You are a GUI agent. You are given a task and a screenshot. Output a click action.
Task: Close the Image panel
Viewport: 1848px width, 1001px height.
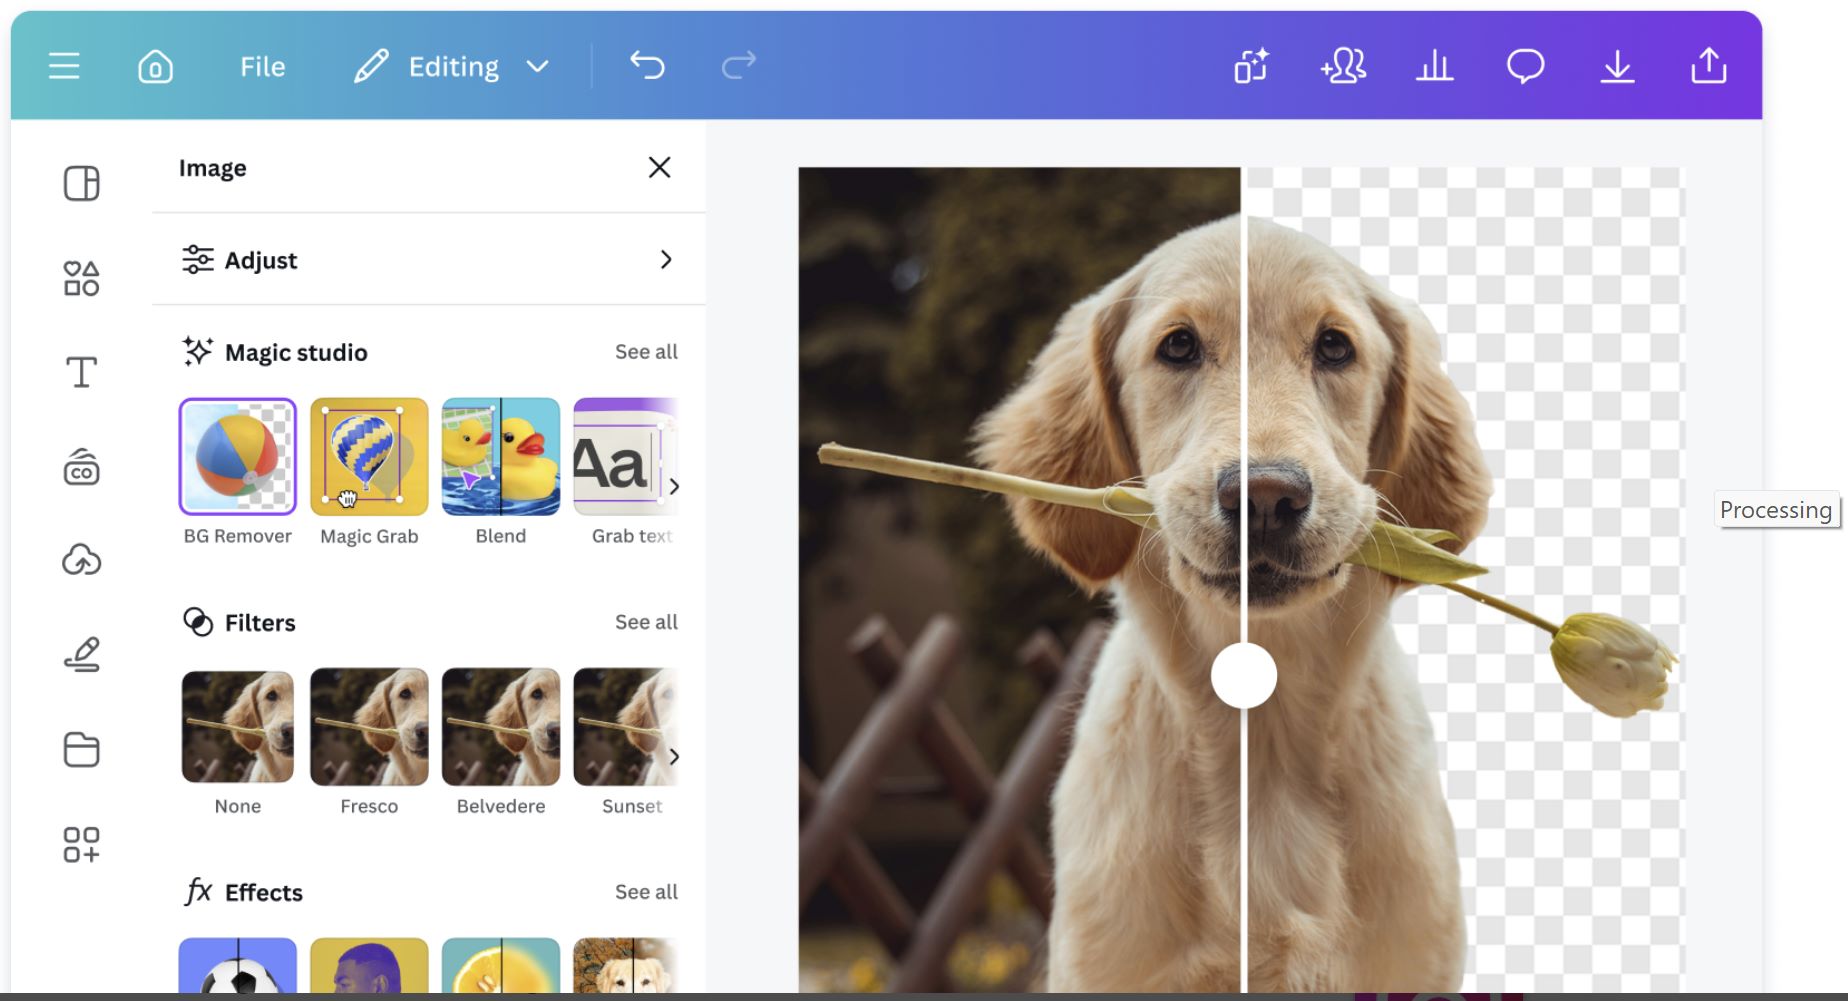tap(659, 167)
